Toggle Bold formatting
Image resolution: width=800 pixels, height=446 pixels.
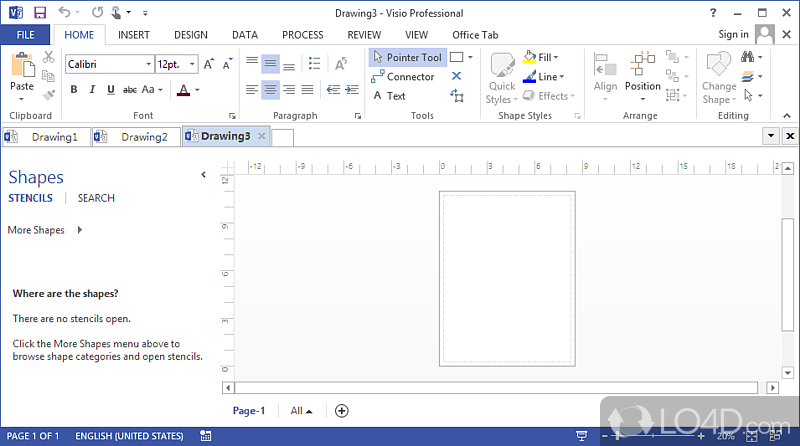click(74, 90)
